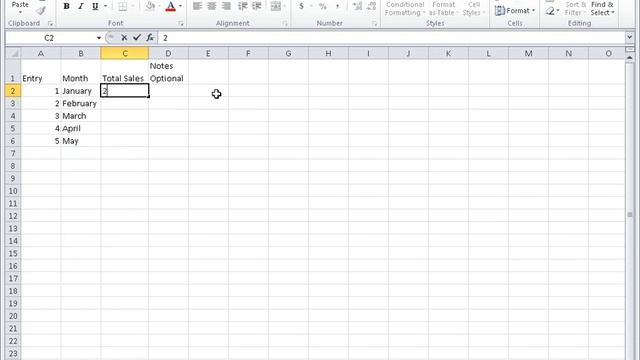The width and height of the screenshot is (640, 360).
Task: Open Find & Select menu
Action: point(602,9)
